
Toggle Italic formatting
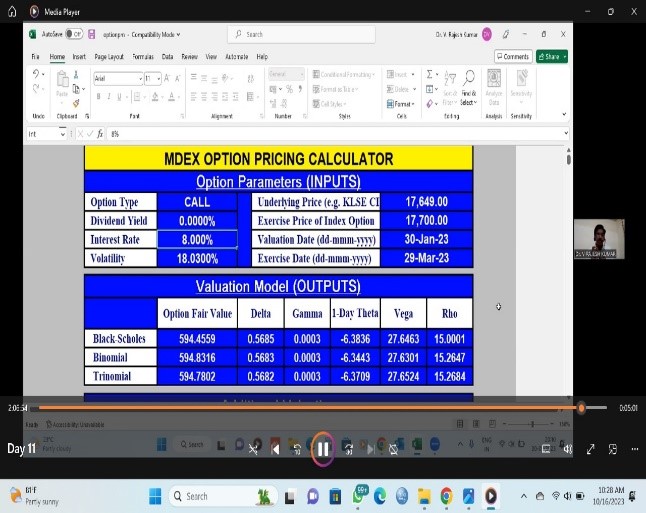(x=109, y=97)
